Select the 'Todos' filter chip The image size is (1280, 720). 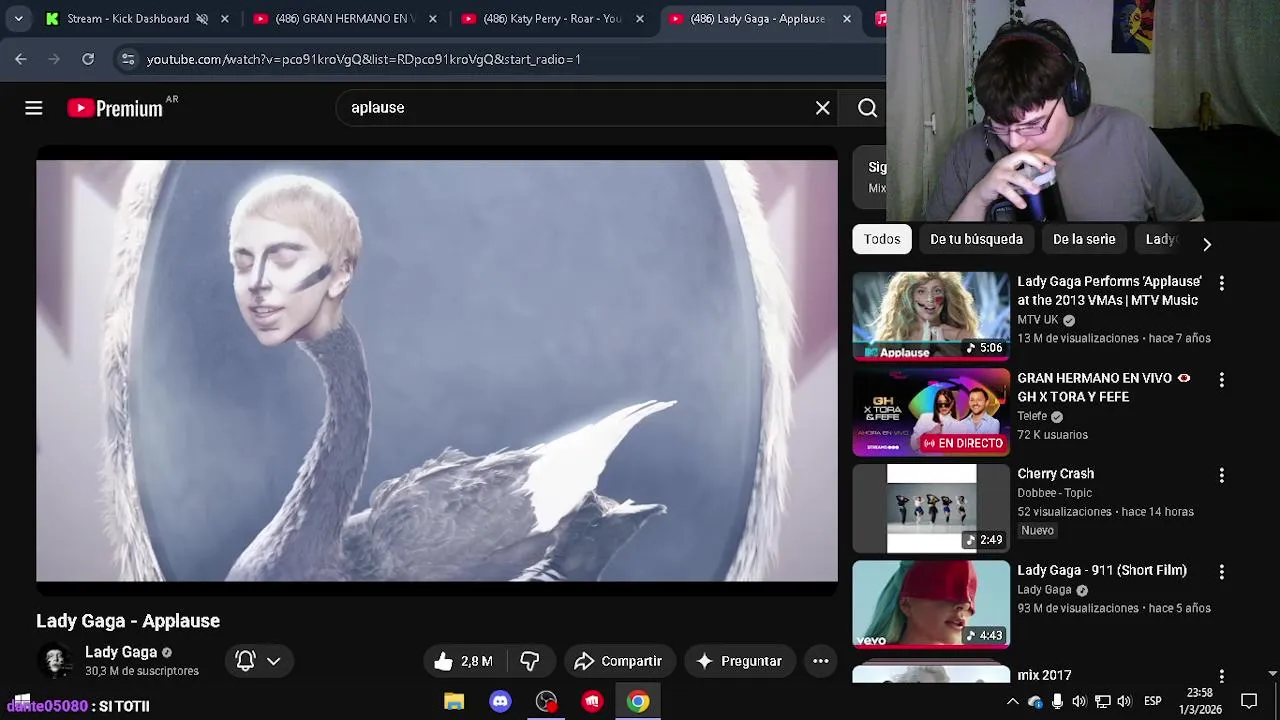click(882, 239)
